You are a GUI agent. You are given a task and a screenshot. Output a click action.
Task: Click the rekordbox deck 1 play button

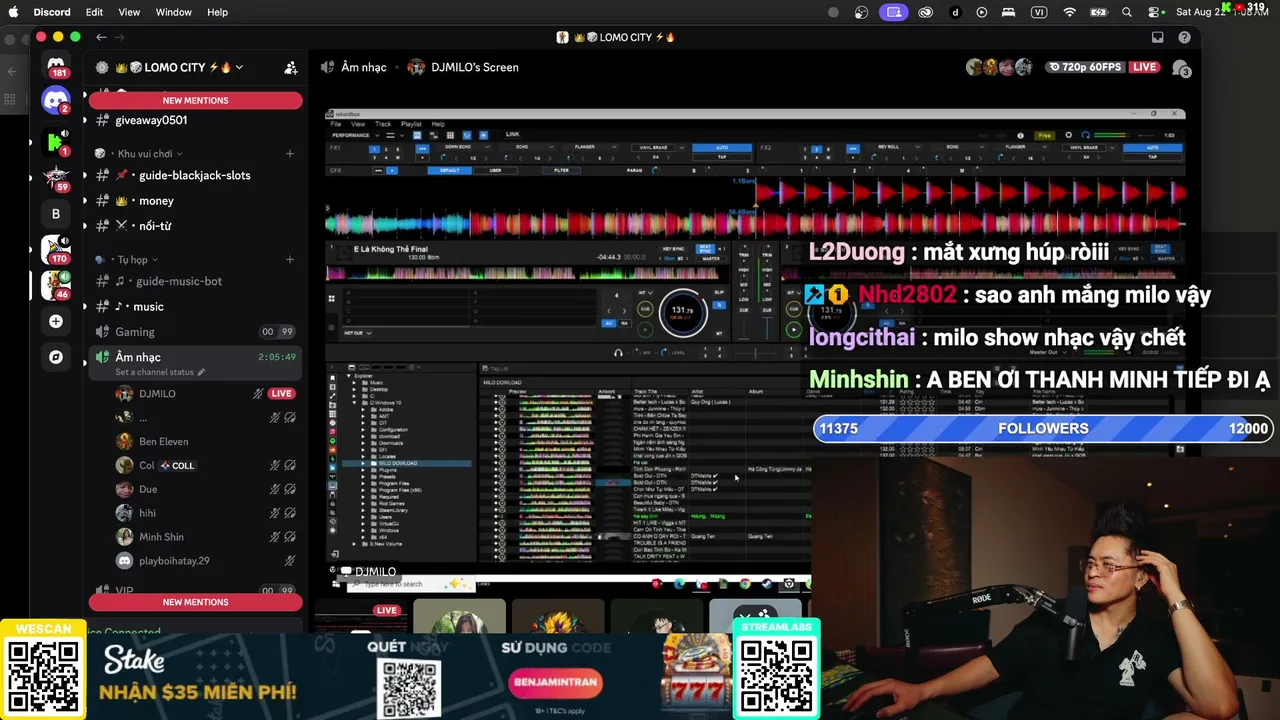[645, 329]
